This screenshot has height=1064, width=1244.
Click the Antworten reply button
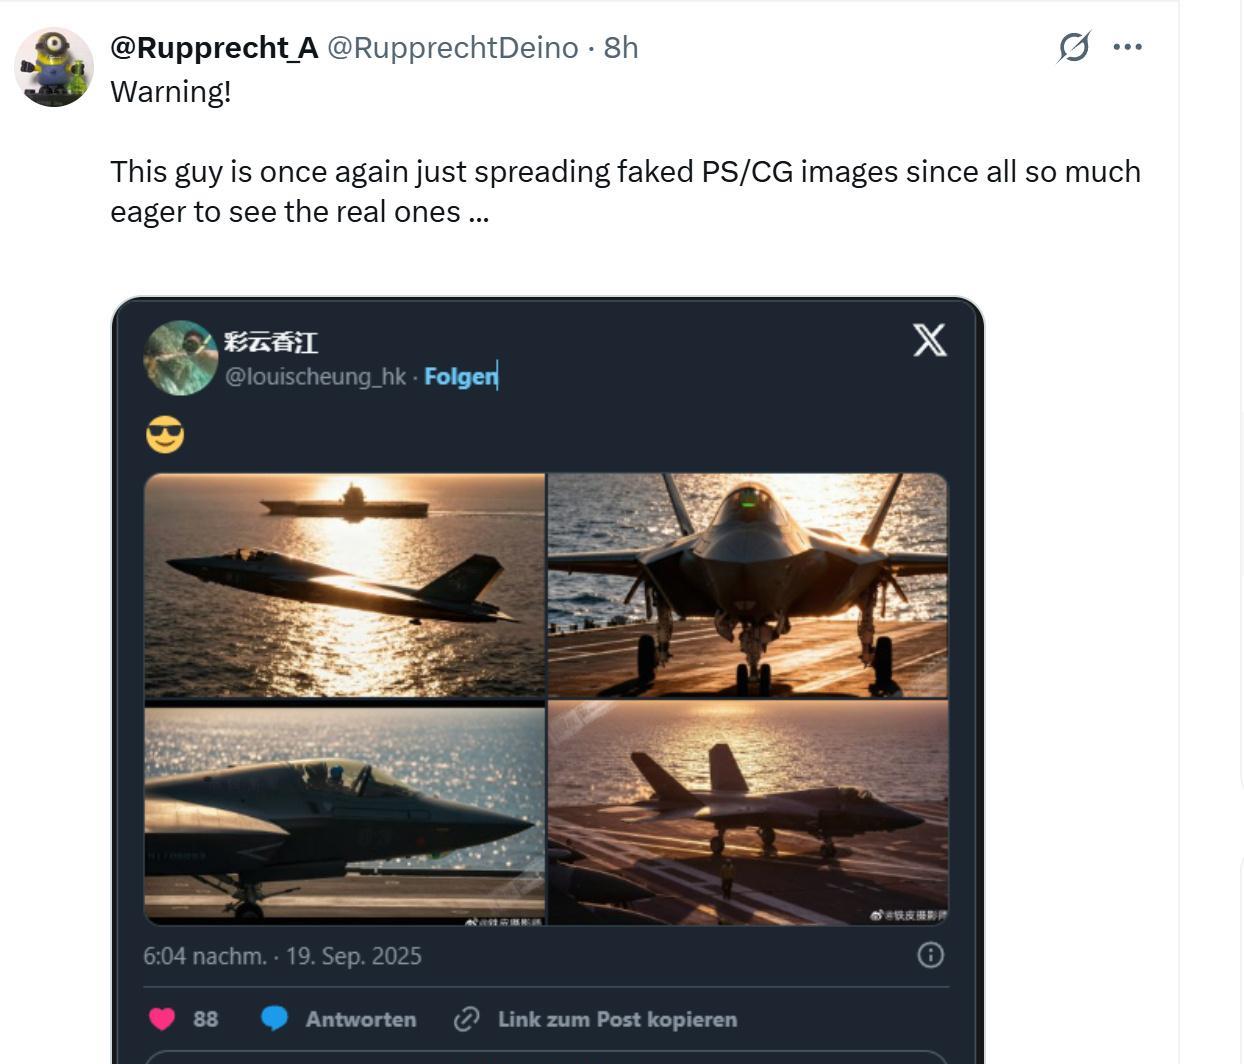point(360,1019)
